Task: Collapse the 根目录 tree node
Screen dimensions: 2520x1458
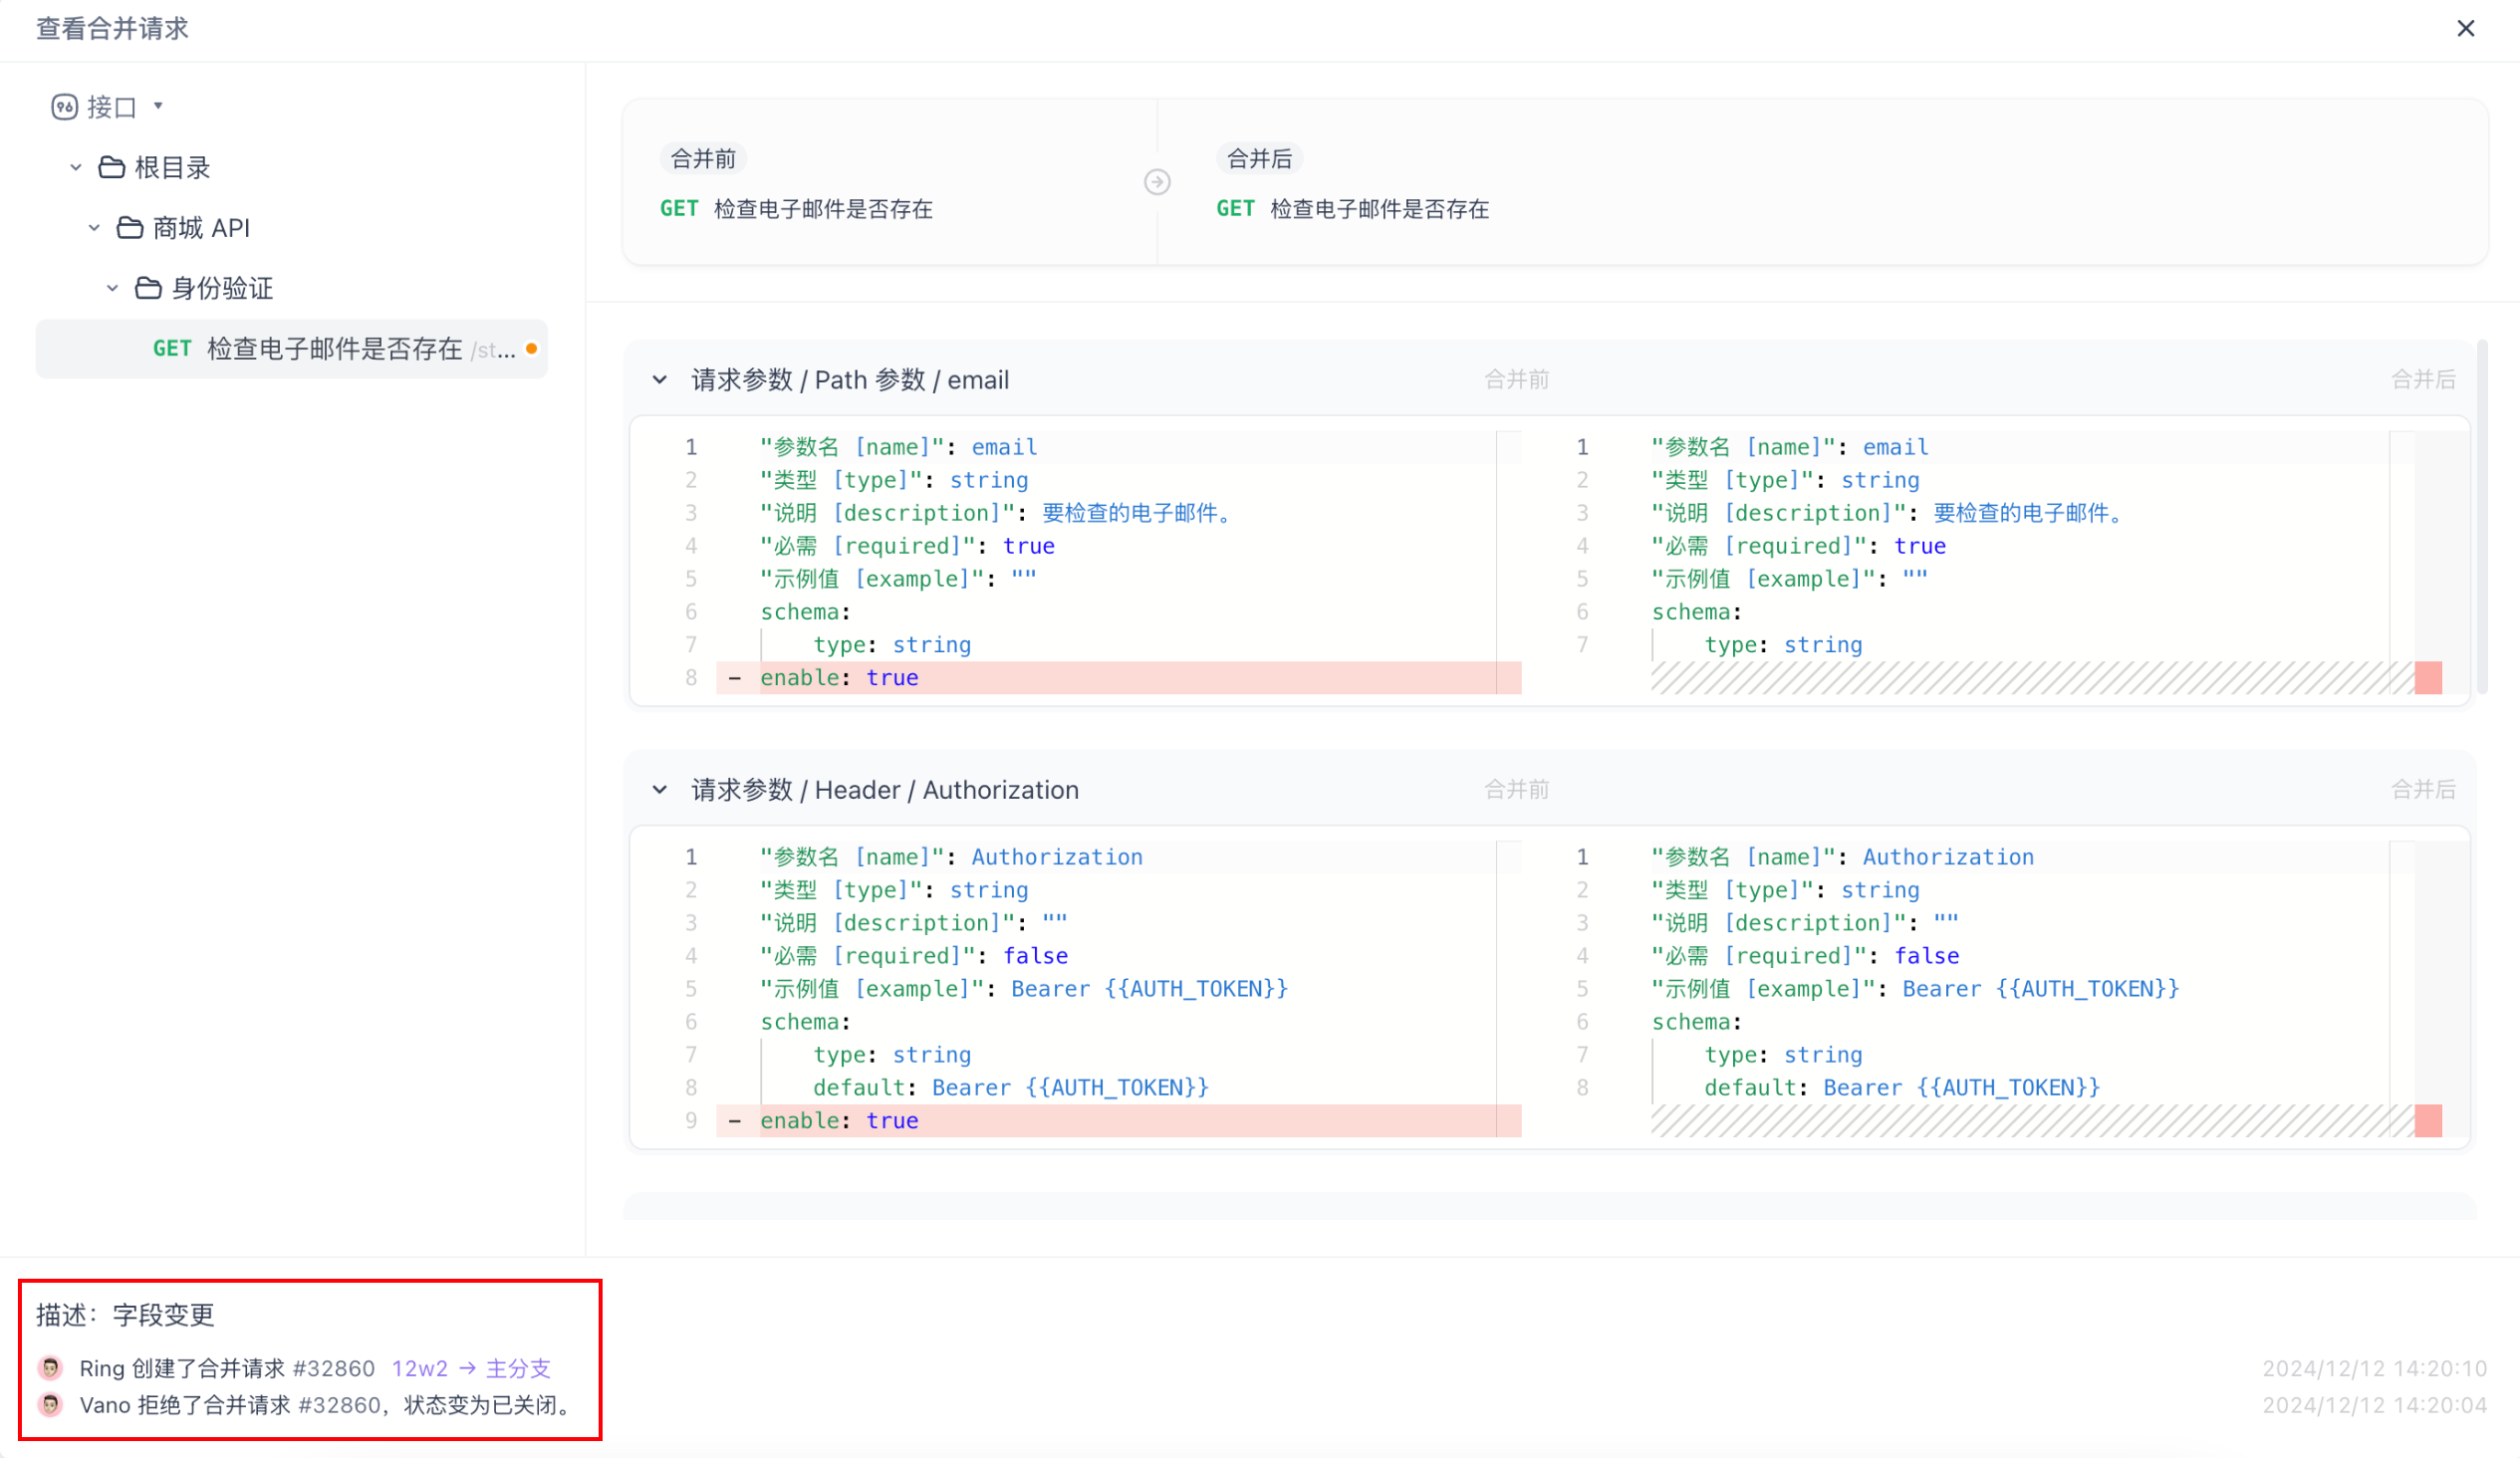Action: pos(76,168)
